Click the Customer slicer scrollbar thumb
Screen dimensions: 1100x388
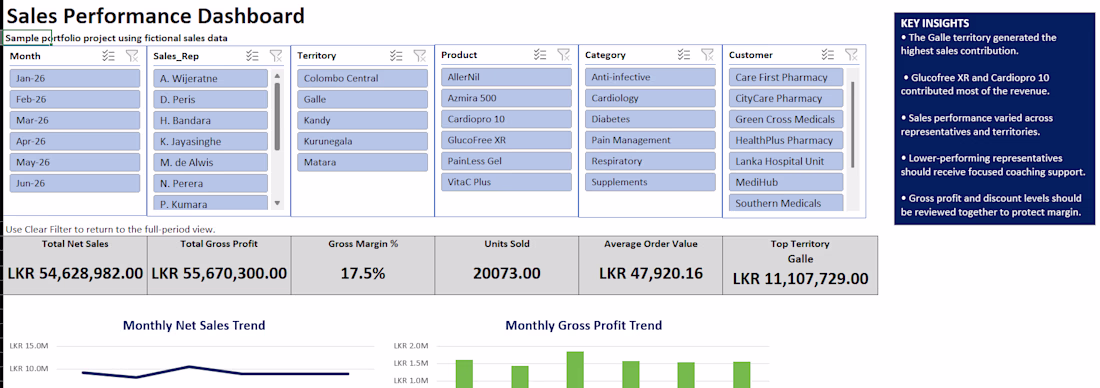pyautogui.click(x=852, y=124)
